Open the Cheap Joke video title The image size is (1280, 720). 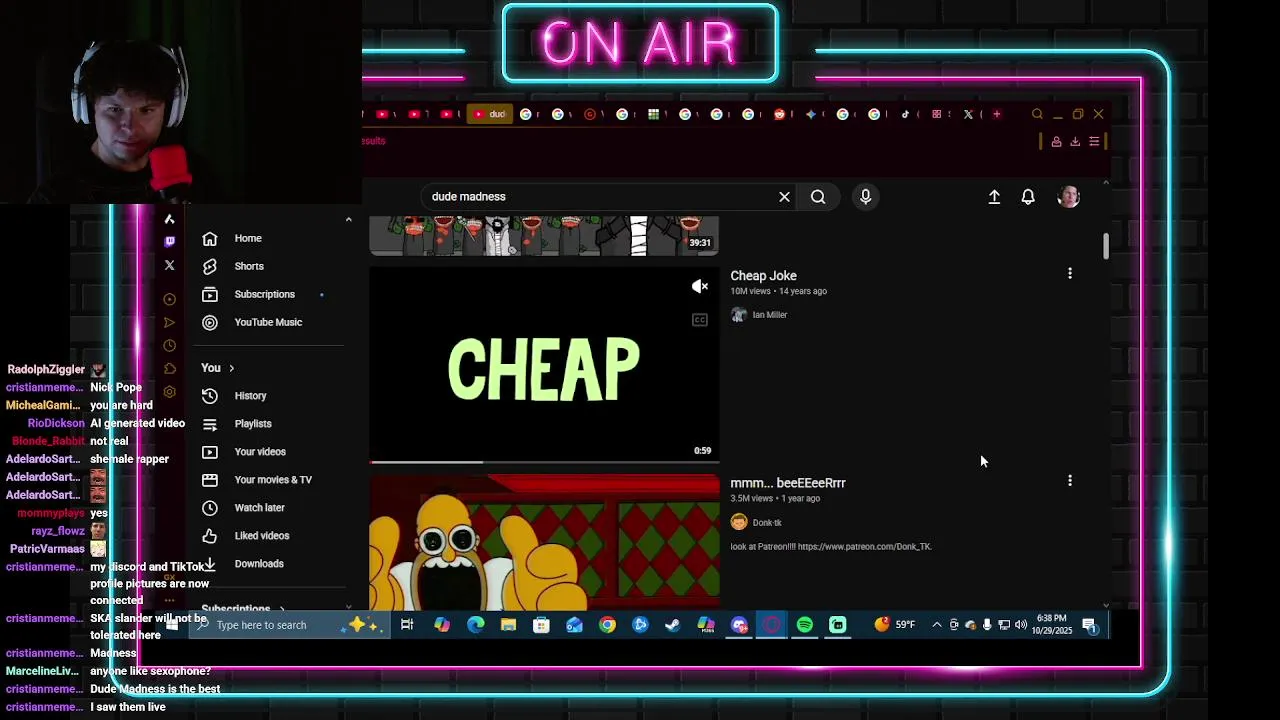click(763, 276)
